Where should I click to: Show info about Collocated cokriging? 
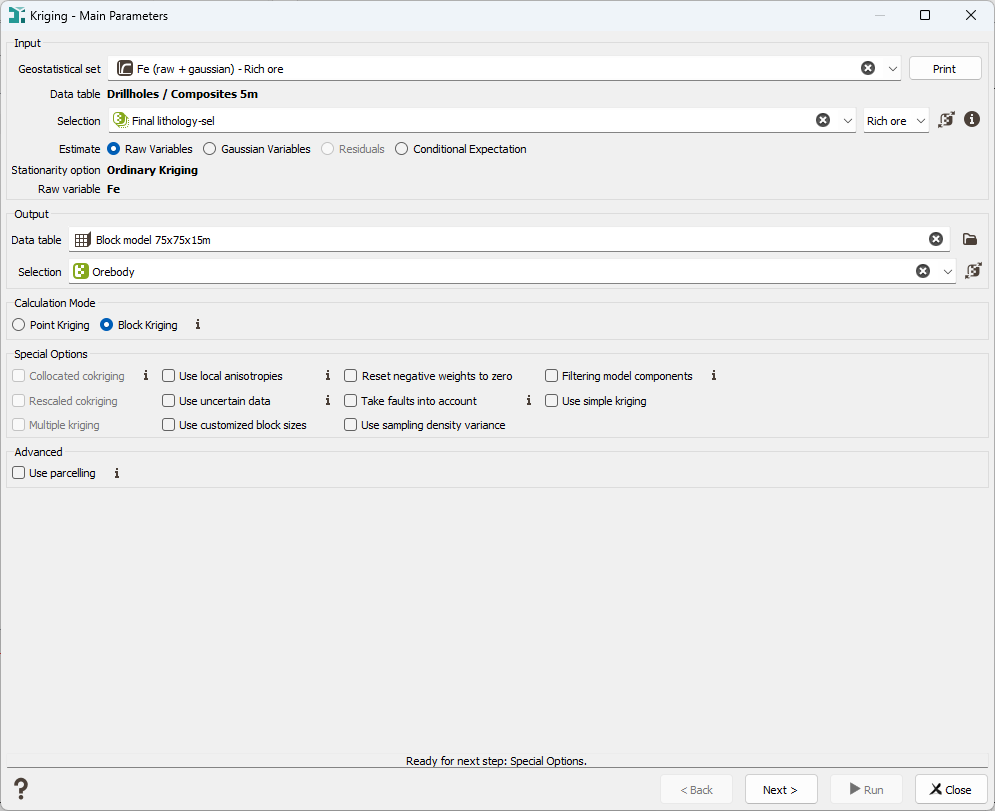(145, 375)
